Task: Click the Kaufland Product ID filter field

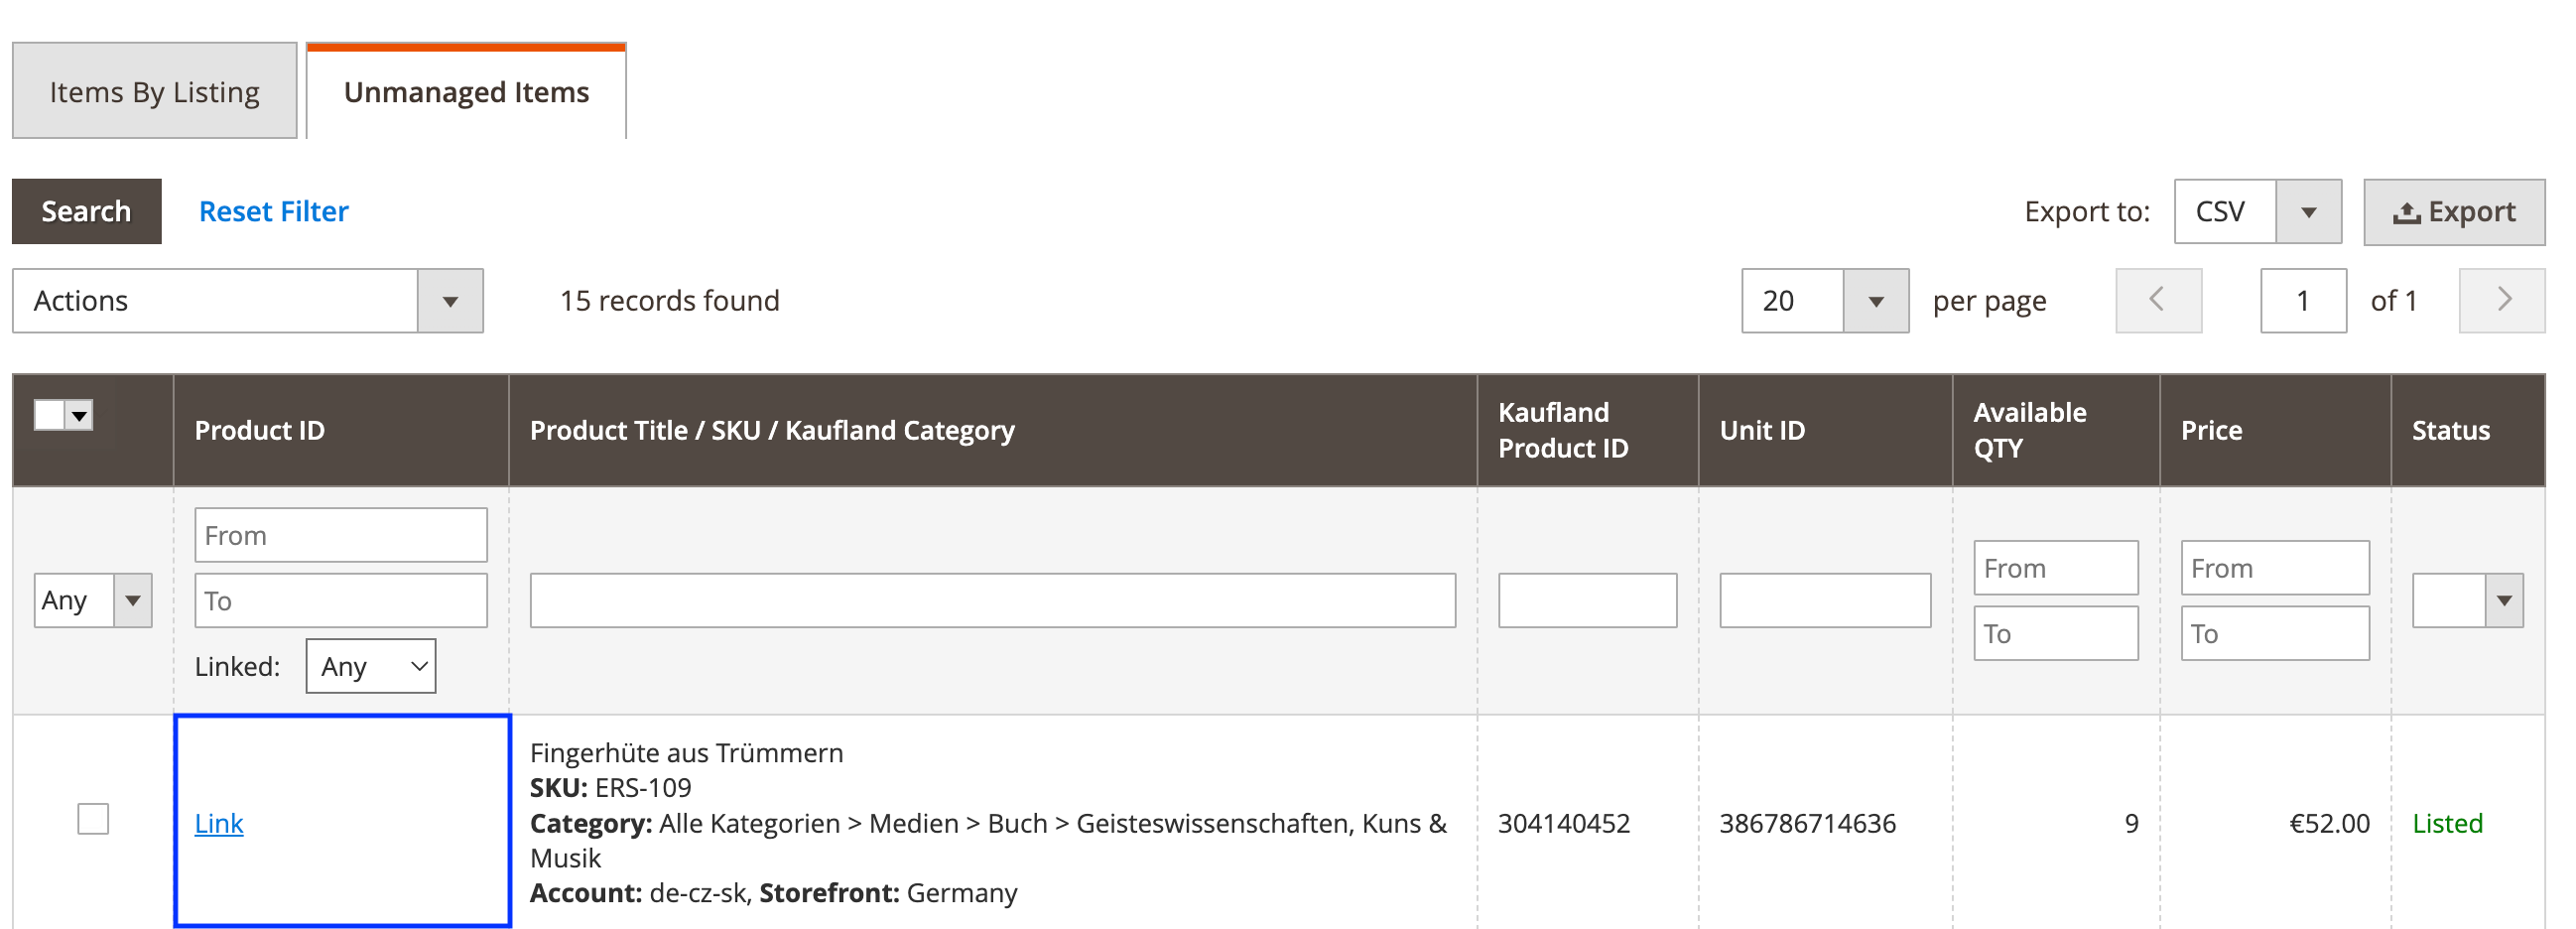Action: (1586, 600)
